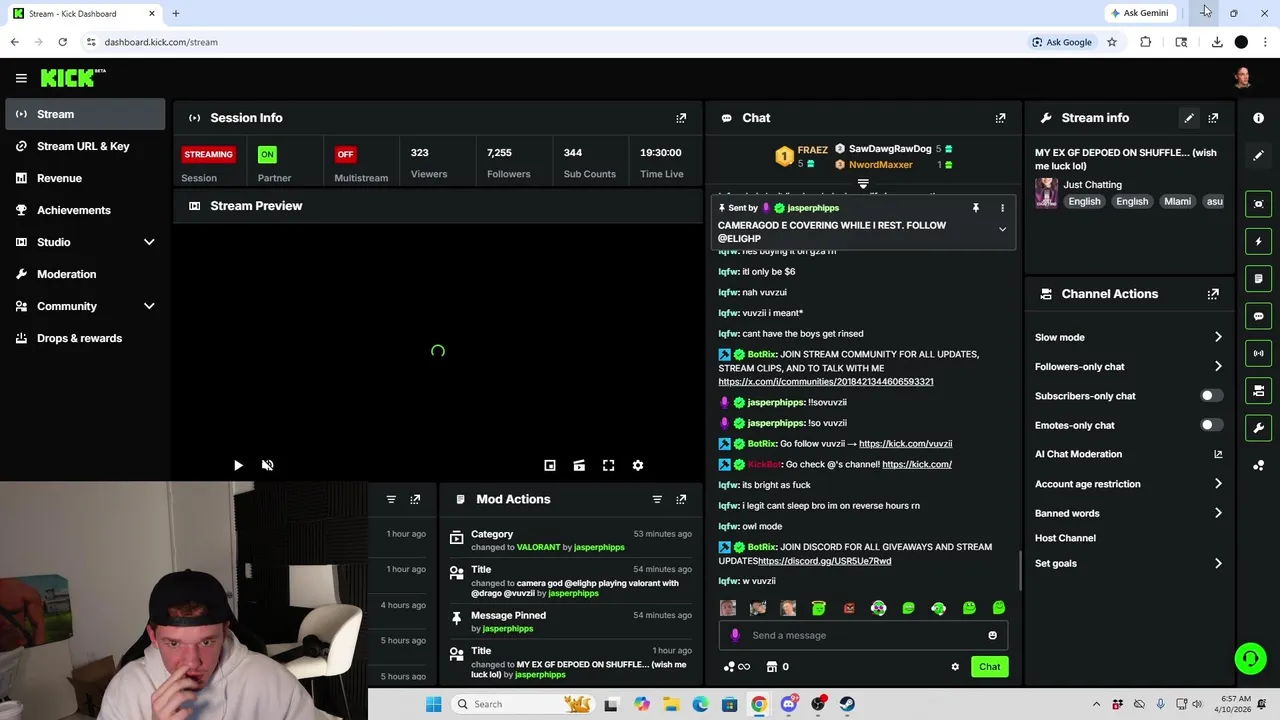Pop out the Chat panel

pos(1000,118)
